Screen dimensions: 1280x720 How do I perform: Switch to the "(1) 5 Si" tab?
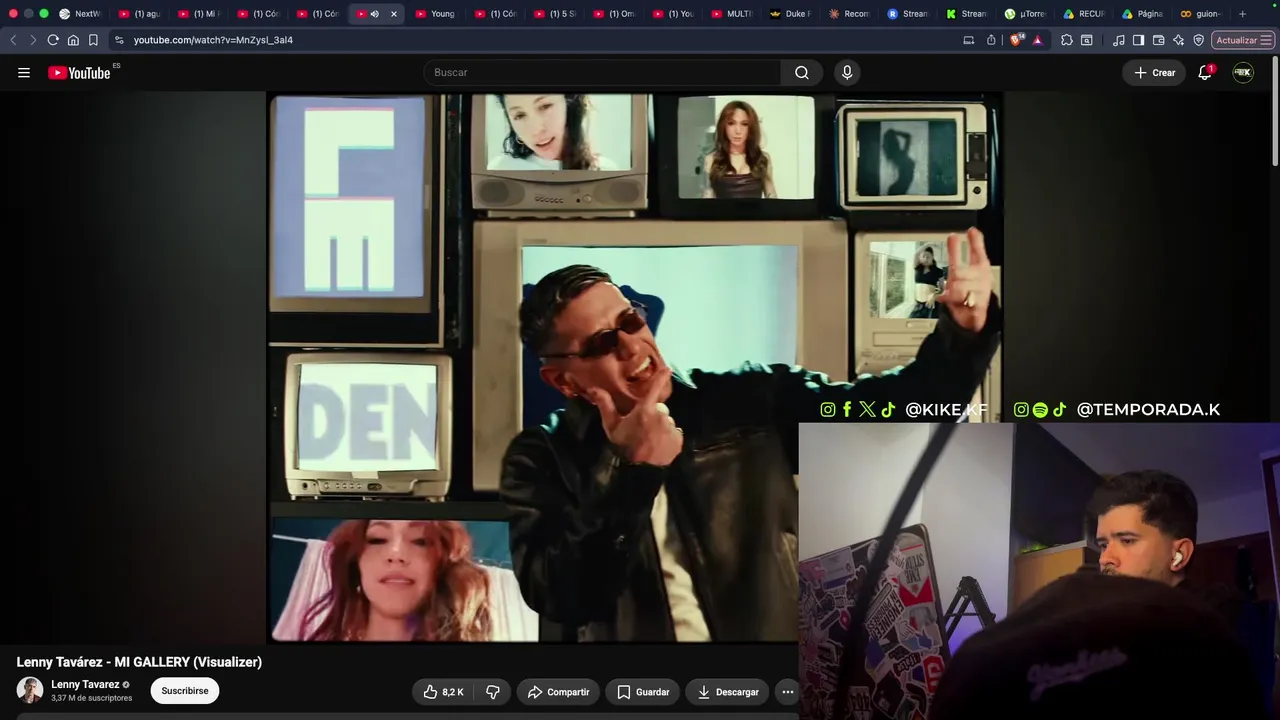click(x=555, y=14)
